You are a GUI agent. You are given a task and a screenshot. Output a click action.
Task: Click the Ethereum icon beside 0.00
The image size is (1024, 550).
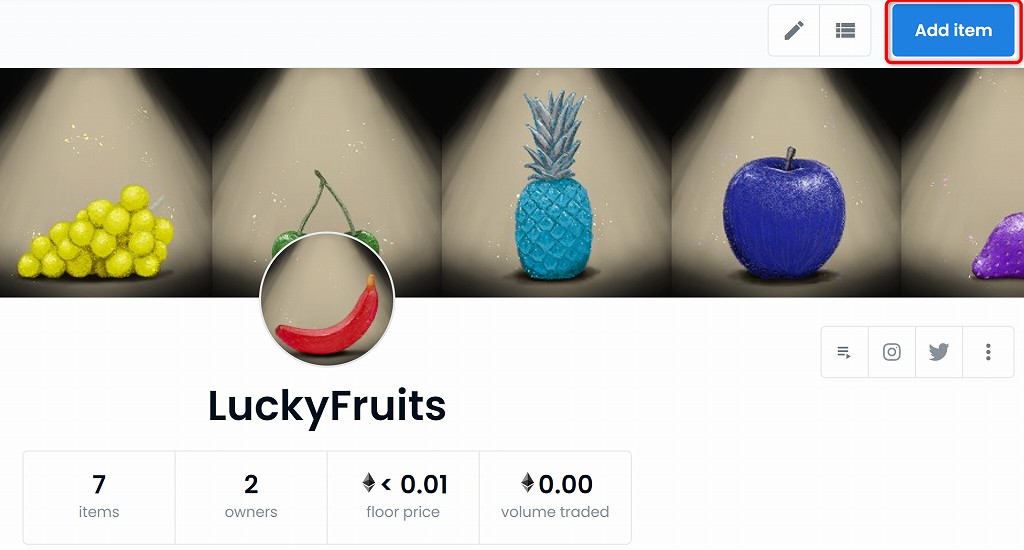pyautogui.click(x=528, y=483)
